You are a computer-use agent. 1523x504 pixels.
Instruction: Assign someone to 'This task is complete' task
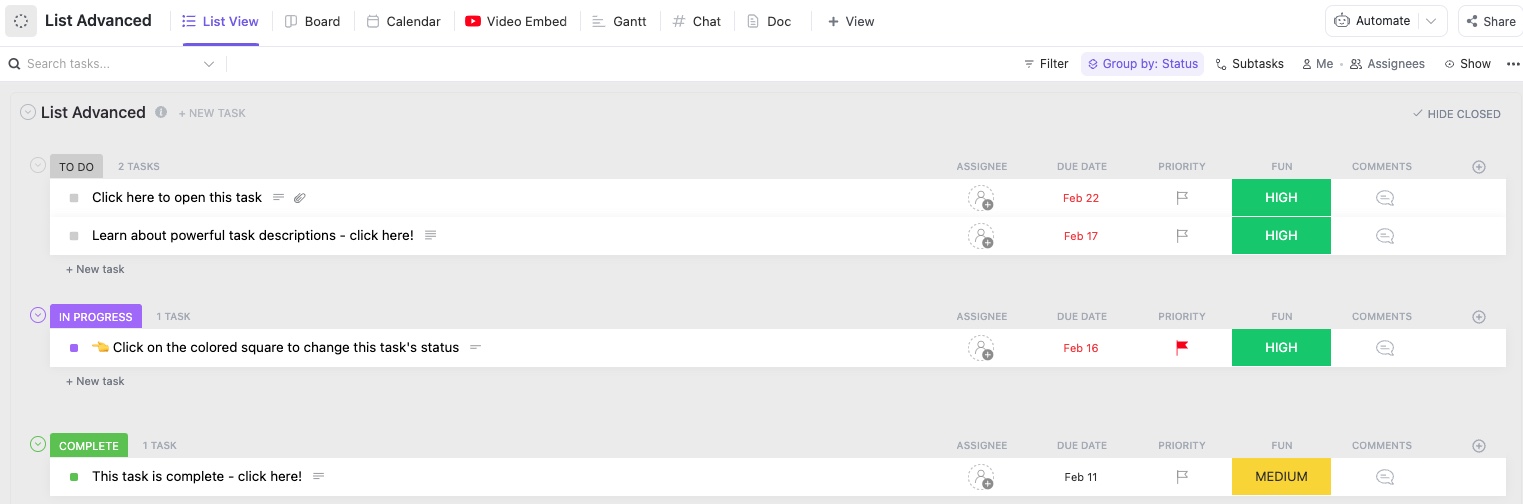981,477
